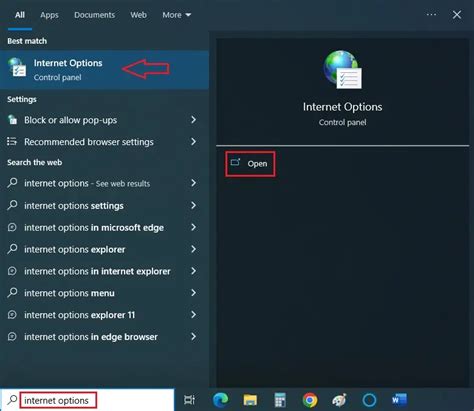The height and width of the screenshot is (411, 474).
Task: Click the magnifier beside 'internet options - See web results'
Action: click(x=12, y=183)
